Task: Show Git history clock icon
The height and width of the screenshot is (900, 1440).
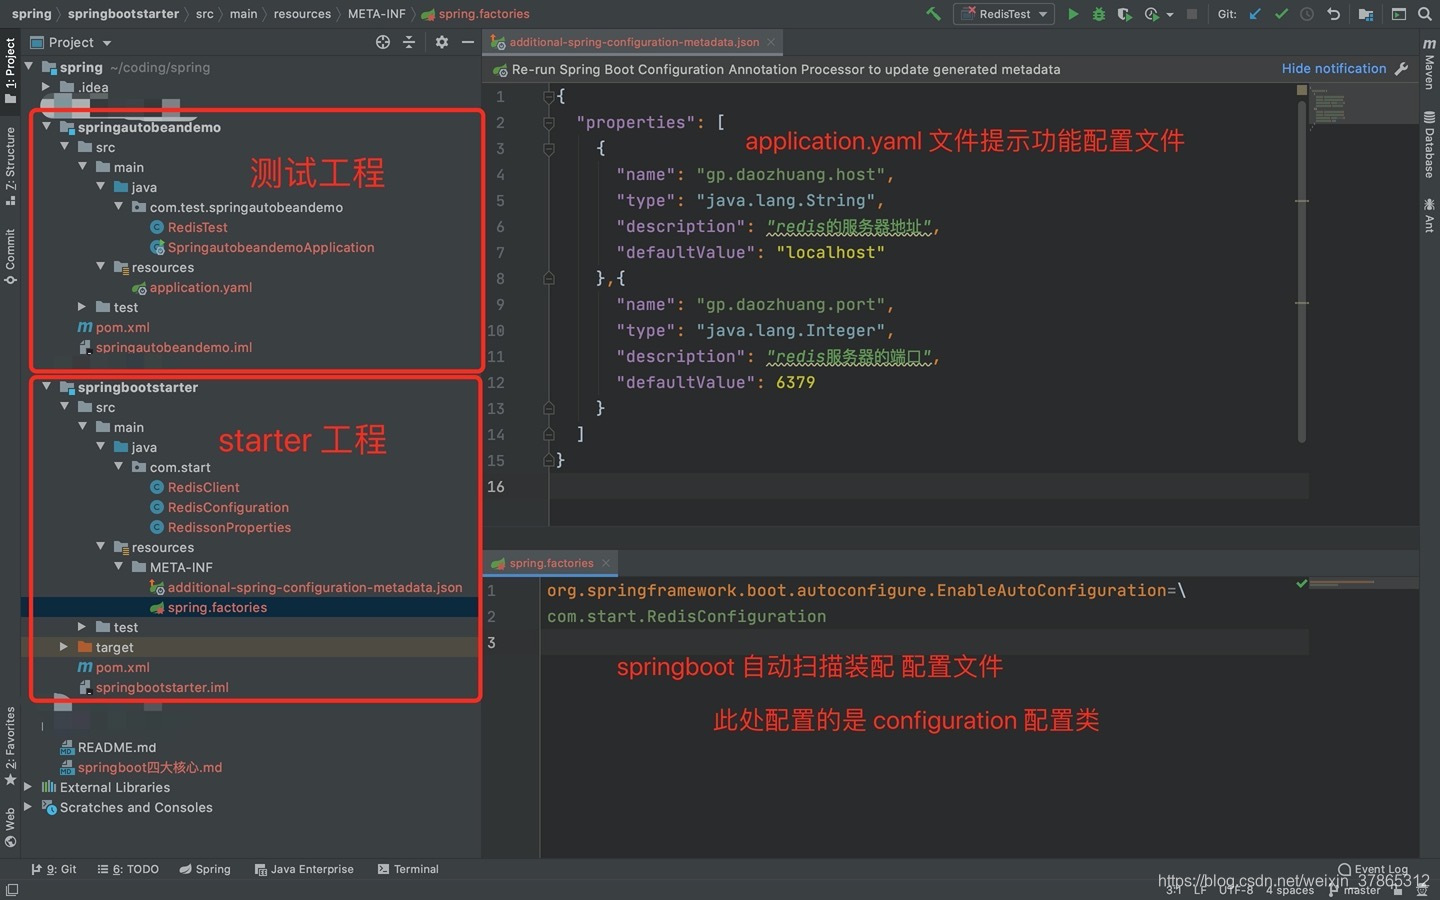Action: click(1307, 14)
